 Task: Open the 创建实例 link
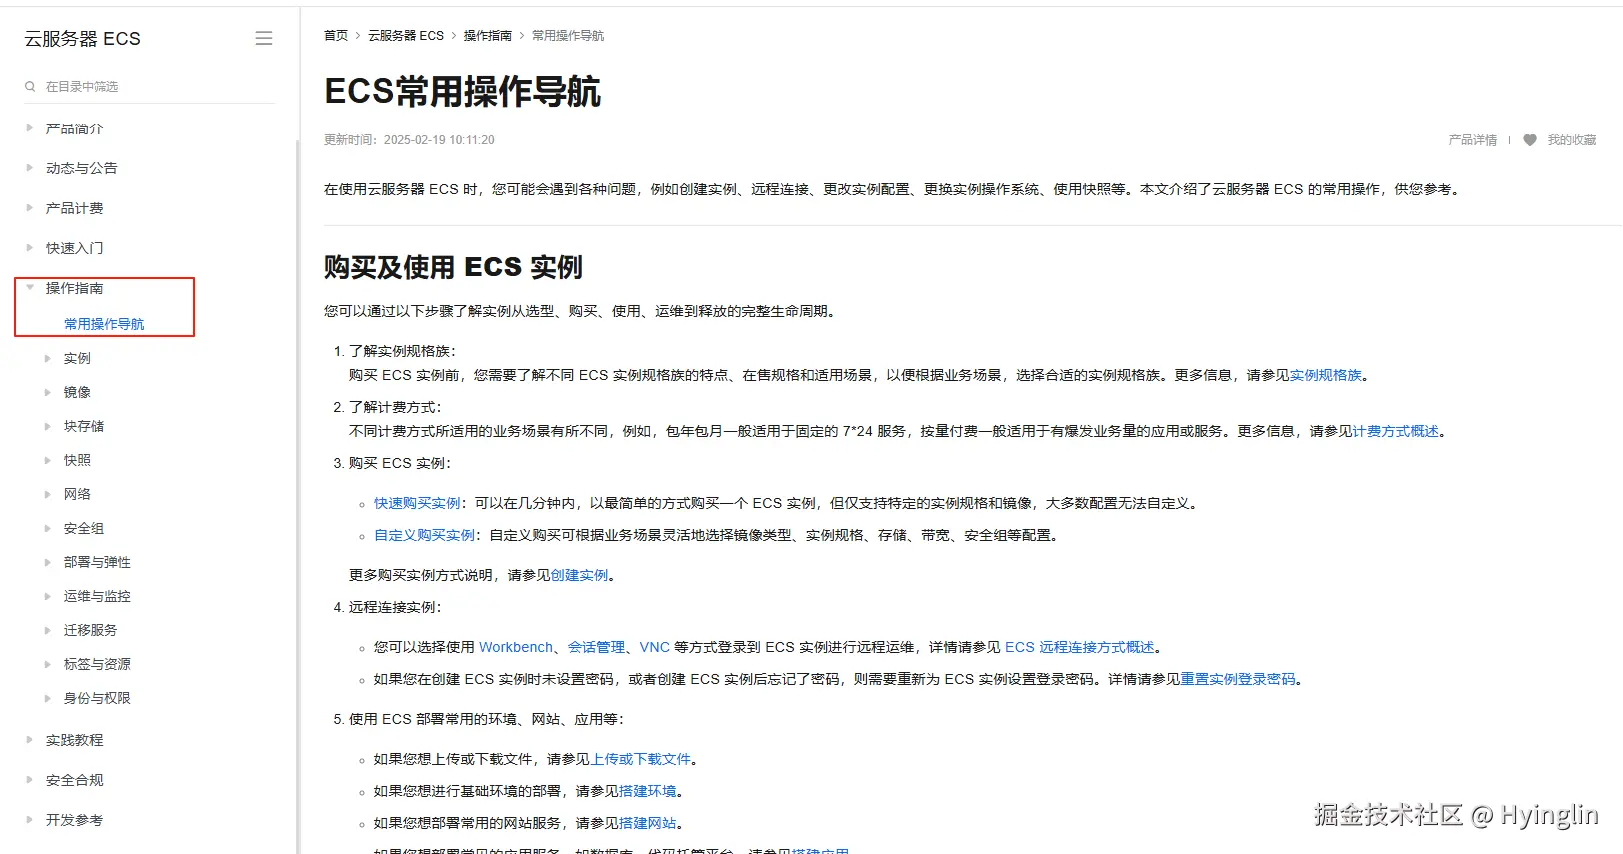580,576
